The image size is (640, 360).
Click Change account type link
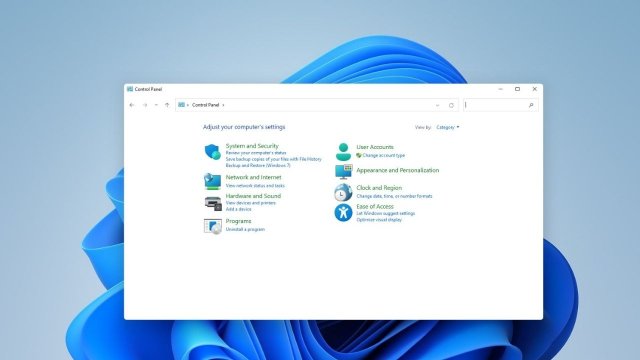[384, 156]
